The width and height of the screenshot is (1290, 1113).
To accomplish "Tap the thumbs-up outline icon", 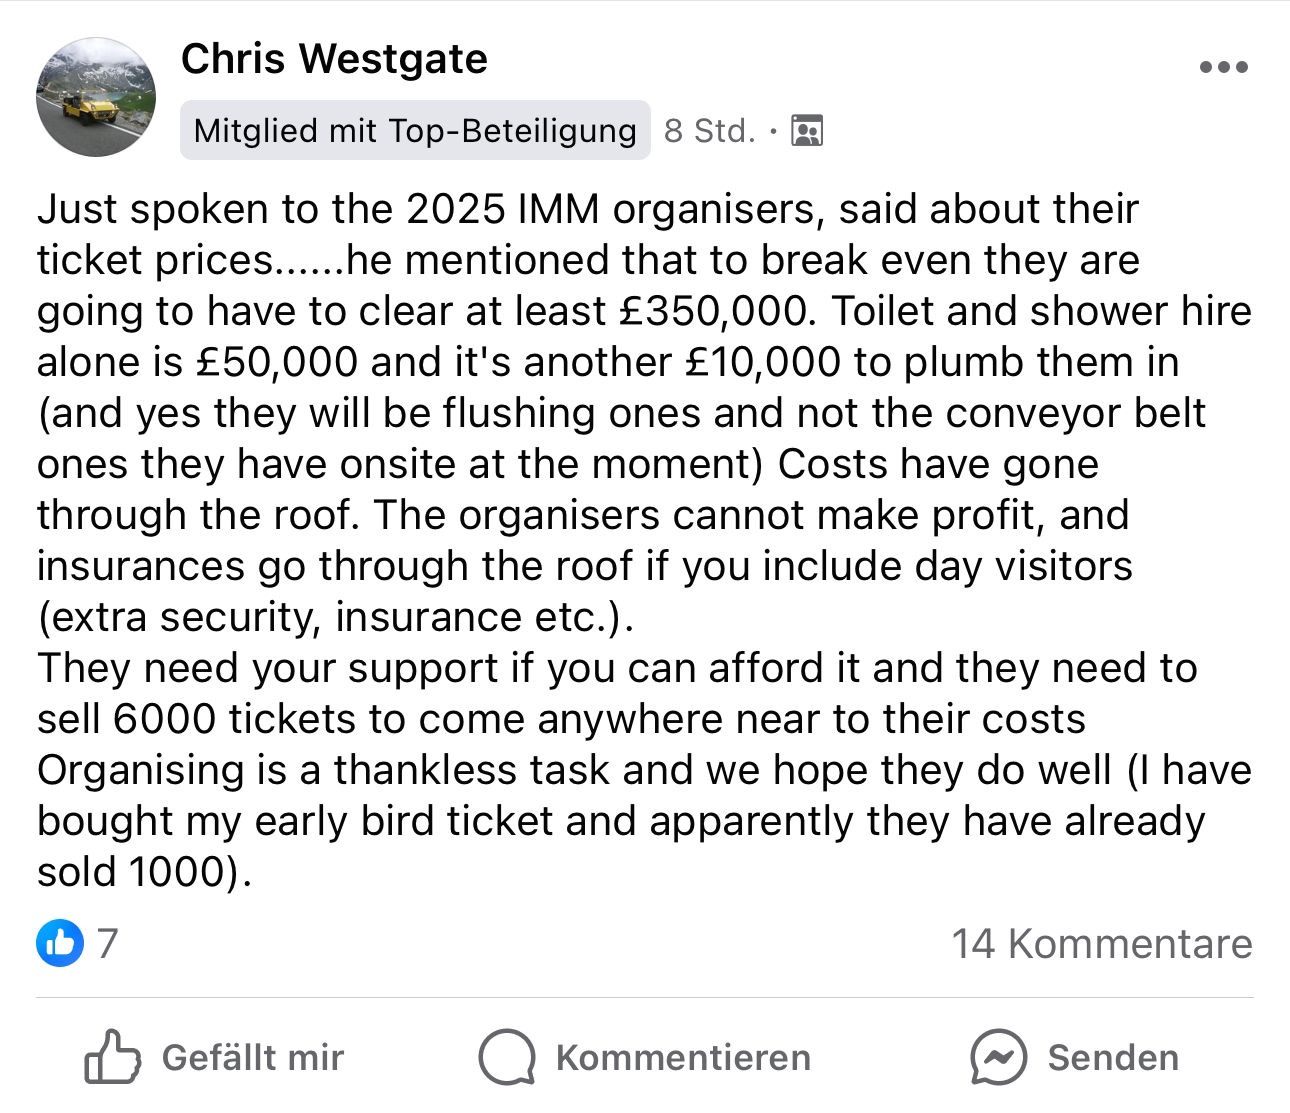I will (x=111, y=1057).
